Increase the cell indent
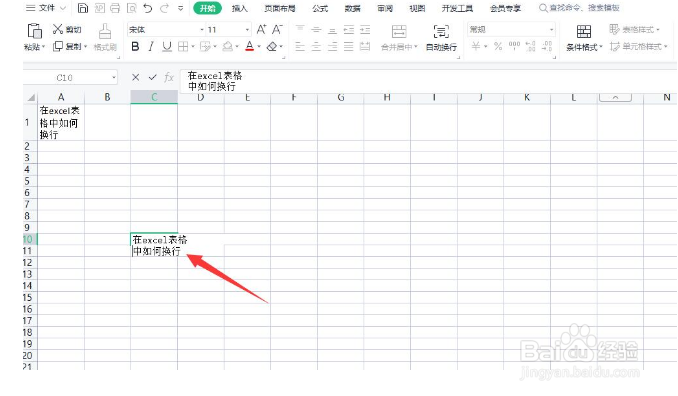The height and width of the screenshot is (396, 678). click(365, 29)
